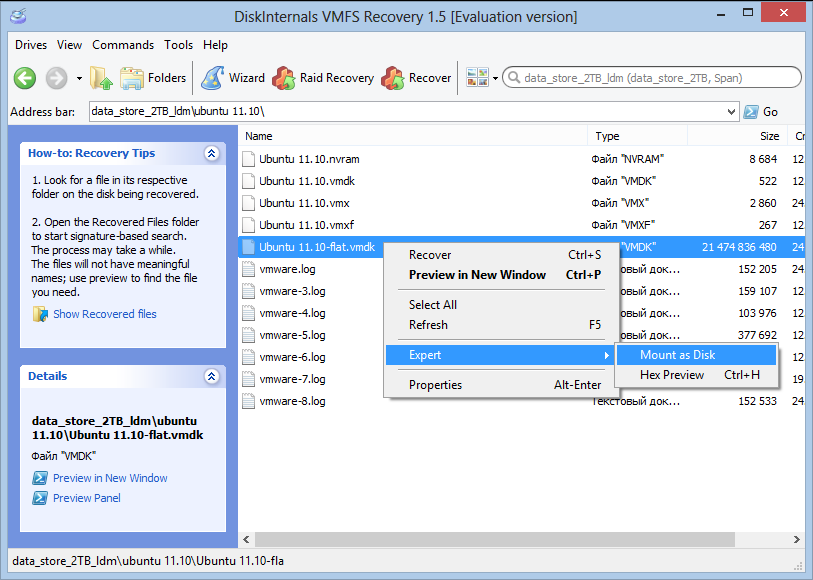813x580 pixels.
Task: Collapse the How-to: Recovery Tips panel
Action: point(211,154)
